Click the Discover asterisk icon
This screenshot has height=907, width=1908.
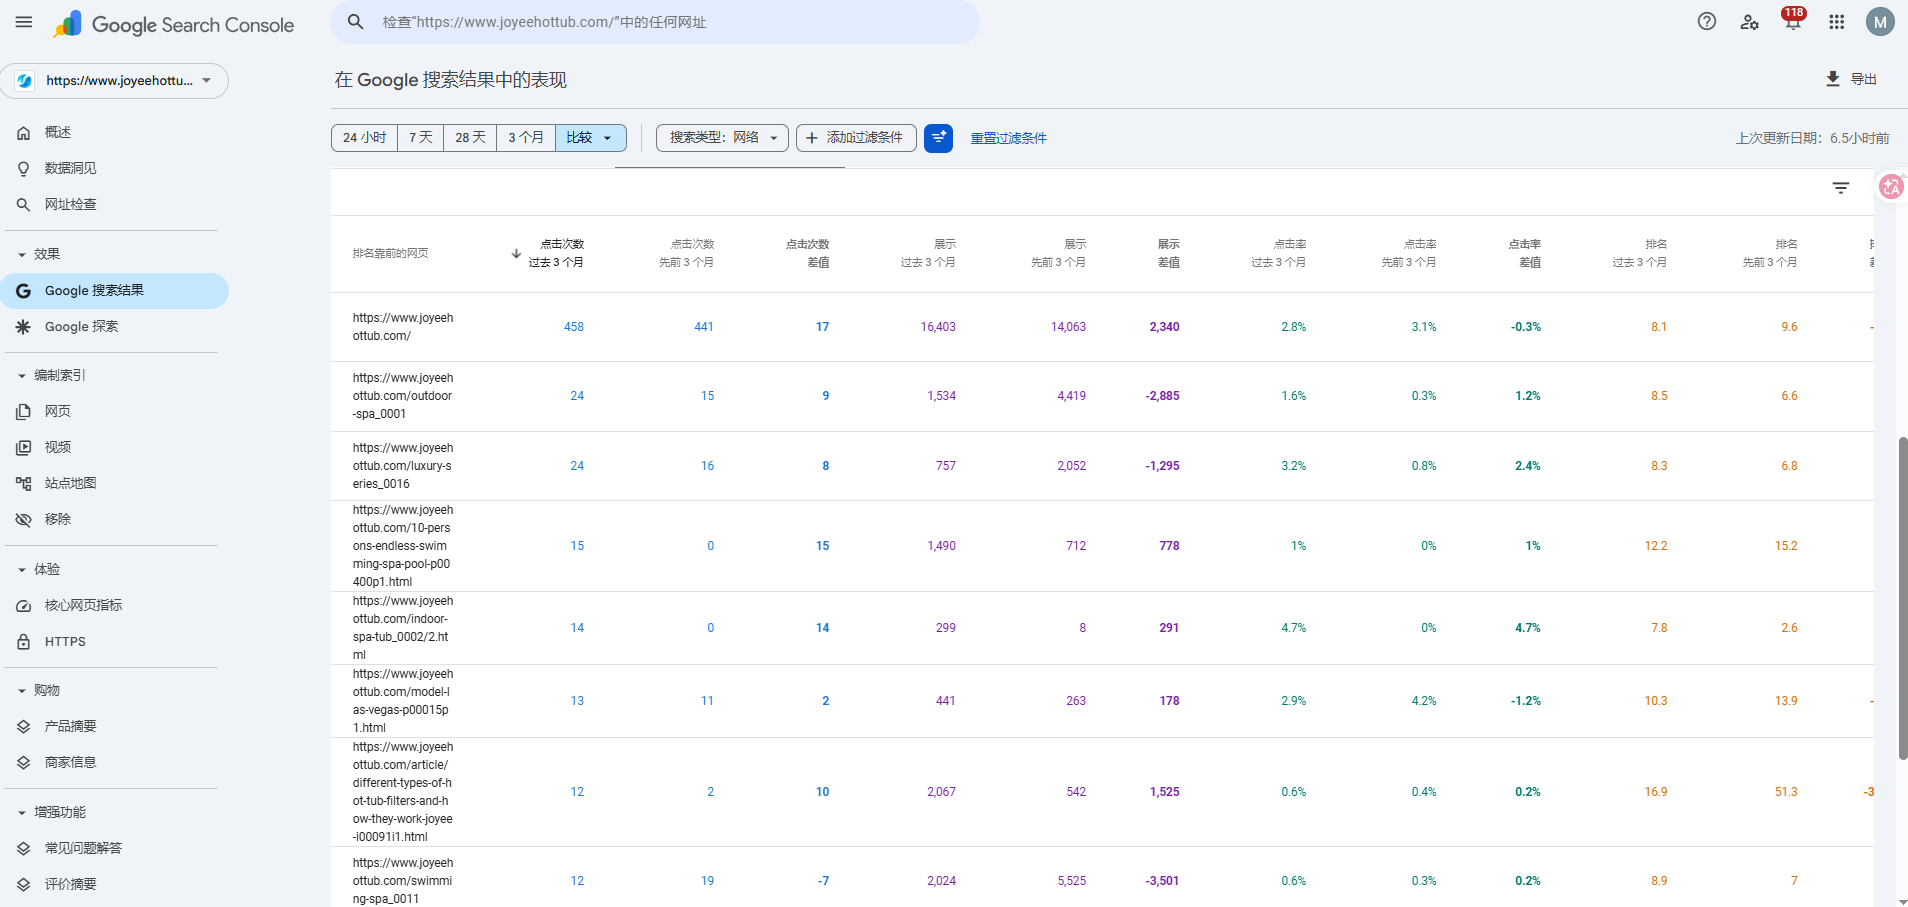click(x=24, y=327)
